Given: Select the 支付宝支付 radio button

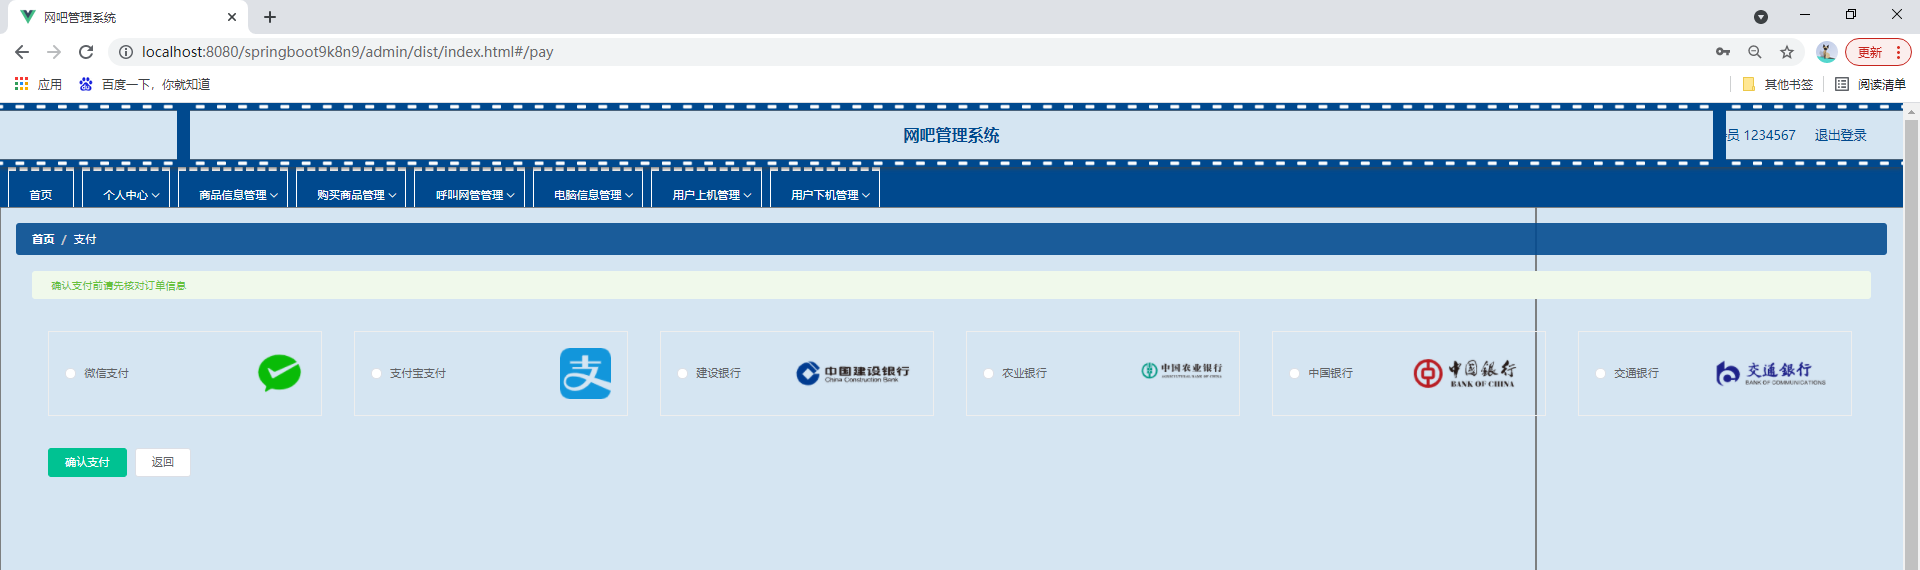Looking at the screenshot, I should (376, 373).
